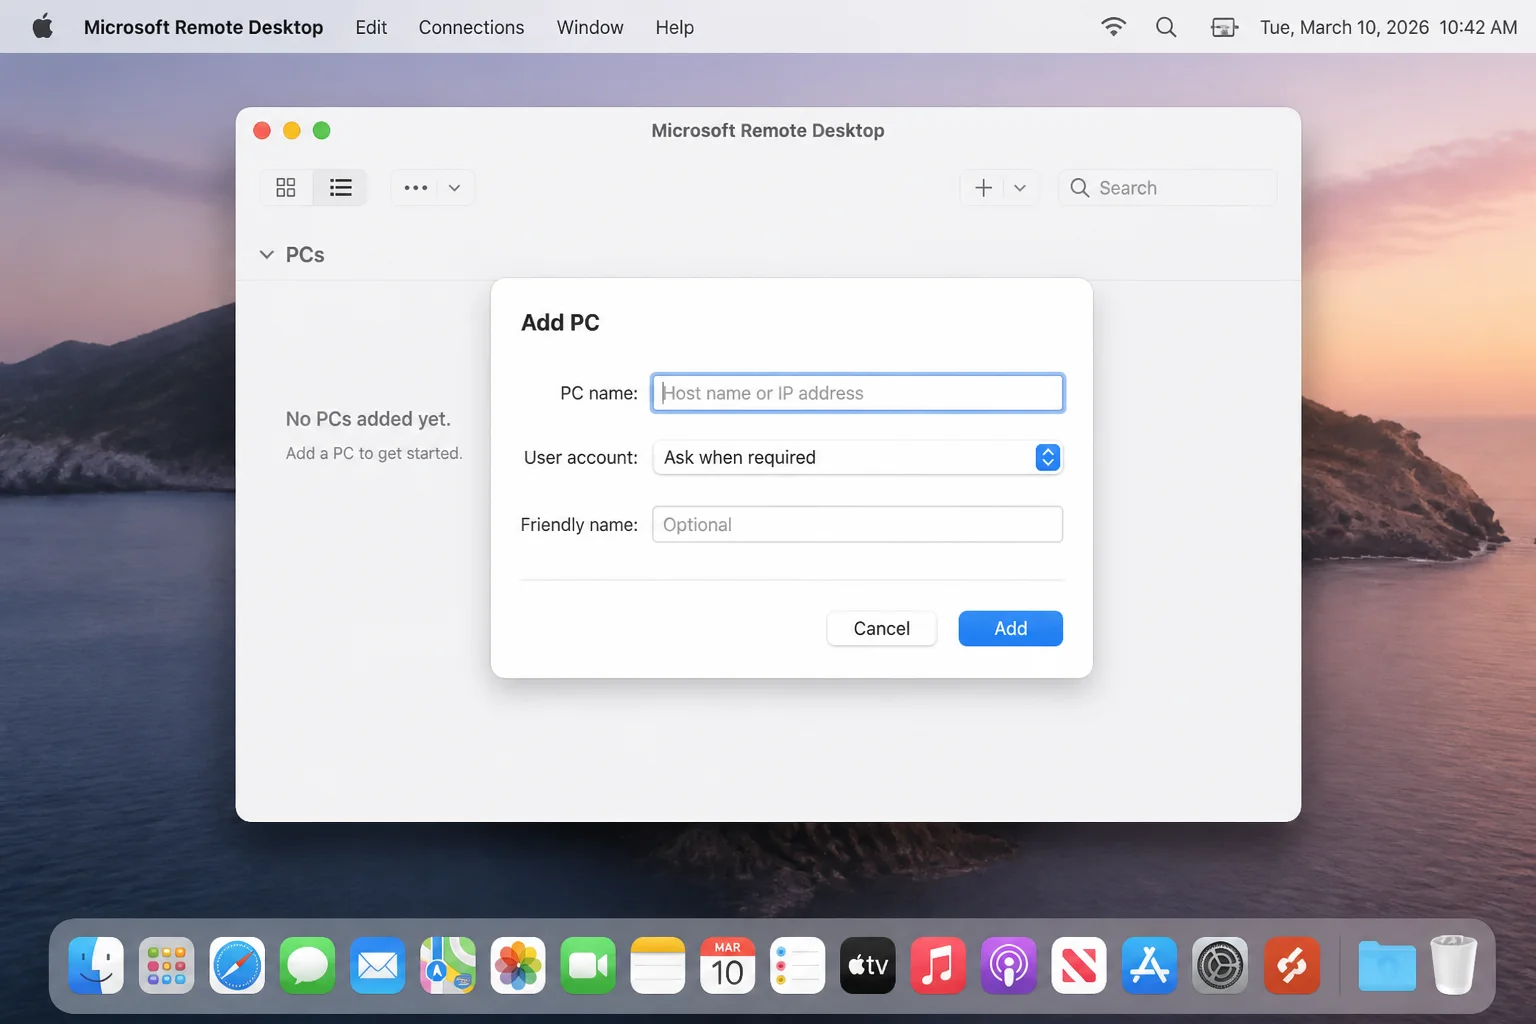
Task: Open Podcasts from the Dock
Action: click(x=1008, y=965)
